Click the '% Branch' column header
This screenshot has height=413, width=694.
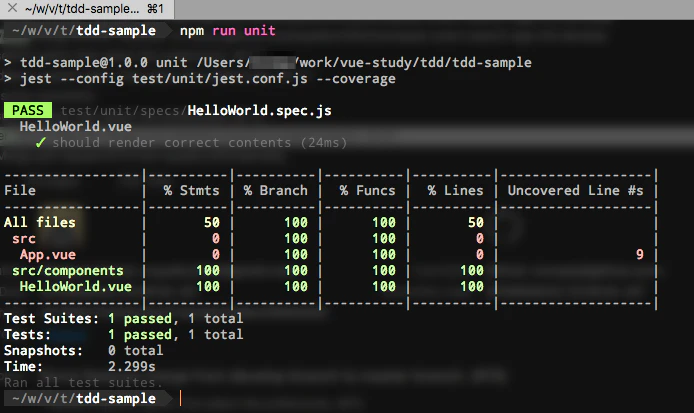pyautogui.click(x=275, y=190)
